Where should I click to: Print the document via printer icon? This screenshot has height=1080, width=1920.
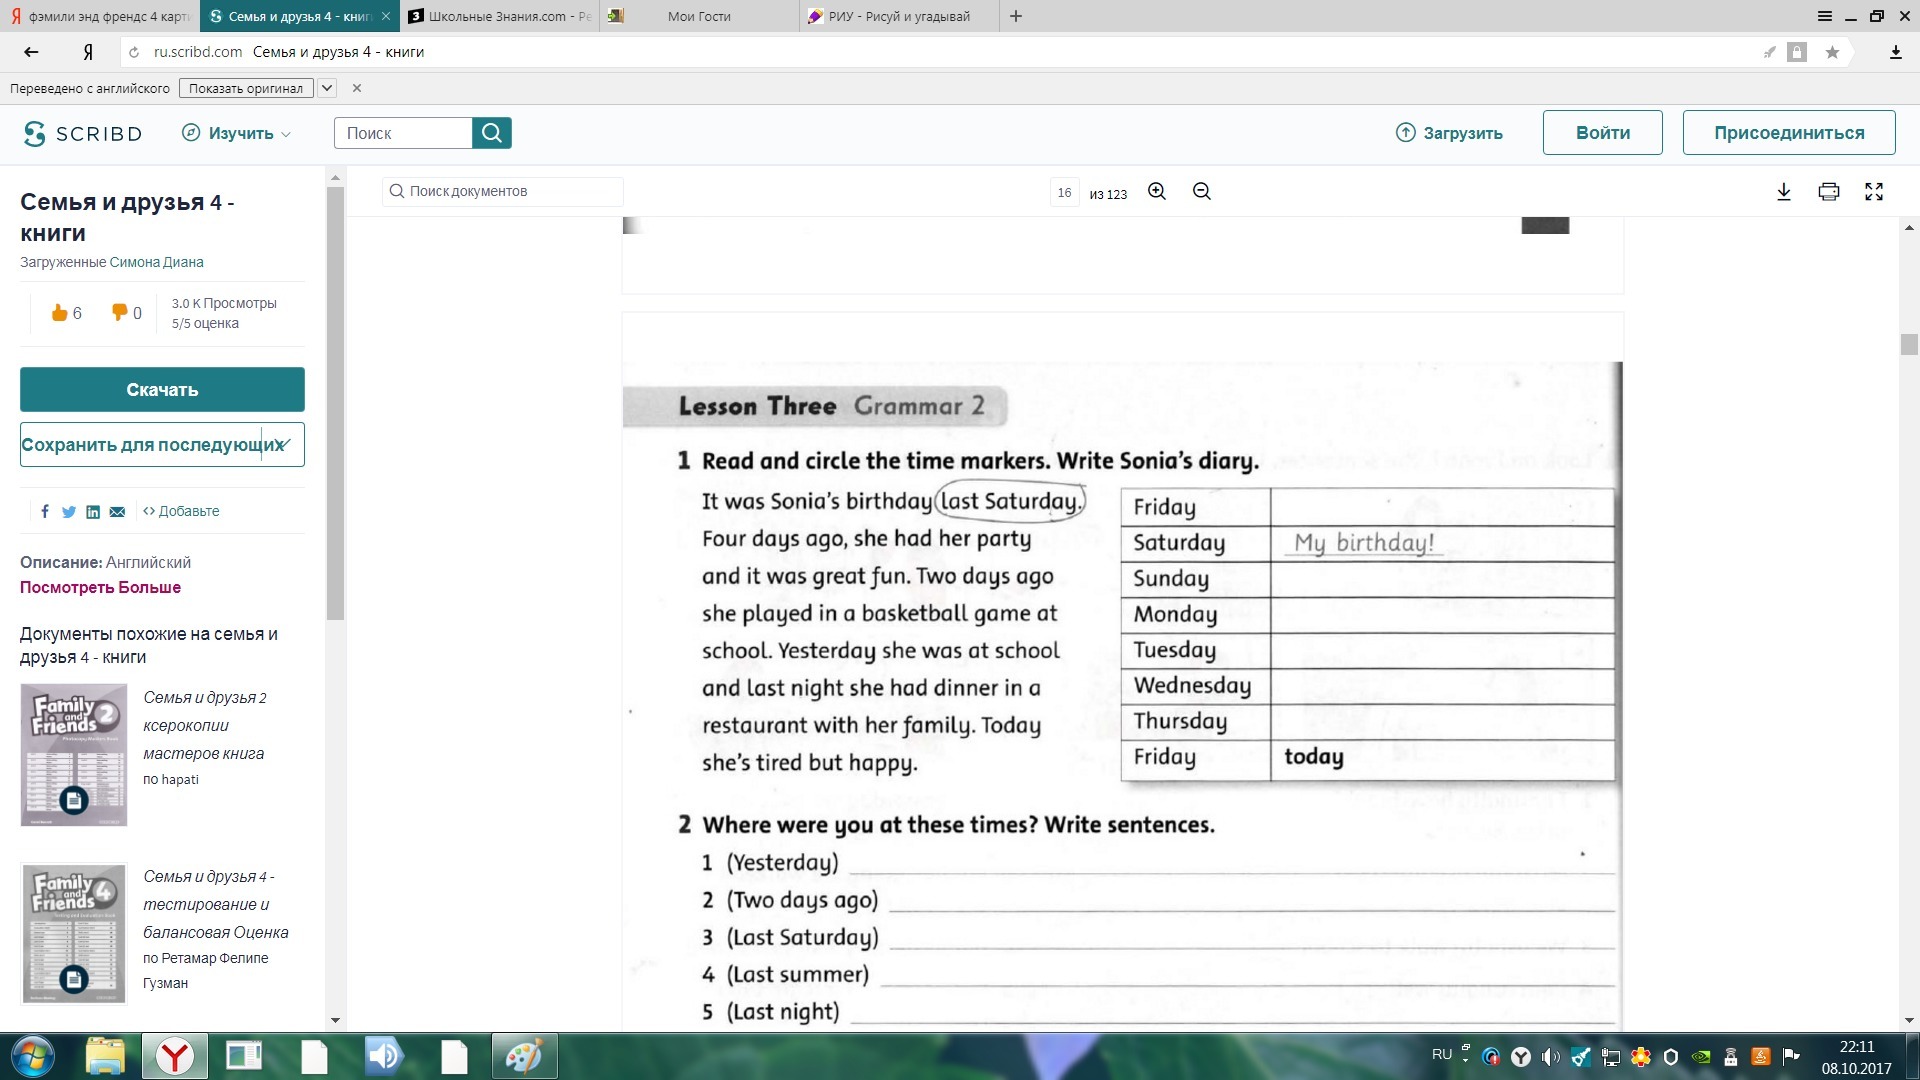(1828, 192)
